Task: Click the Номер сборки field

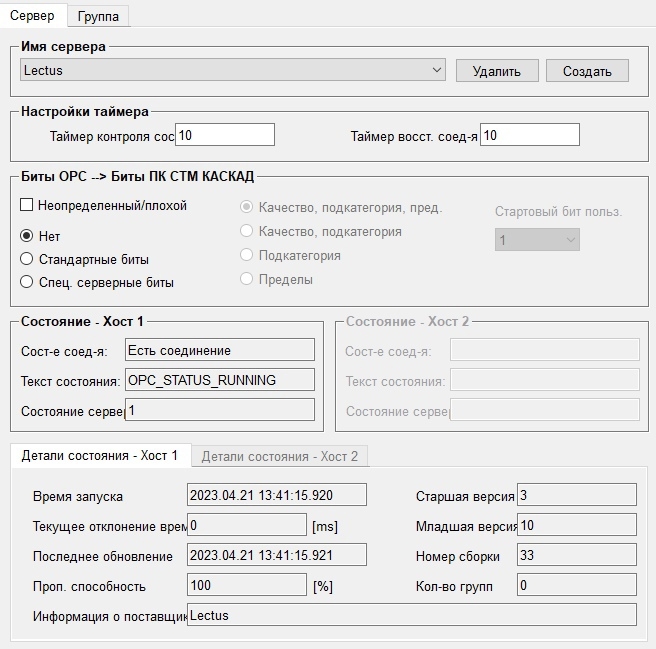Action: (577, 555)
